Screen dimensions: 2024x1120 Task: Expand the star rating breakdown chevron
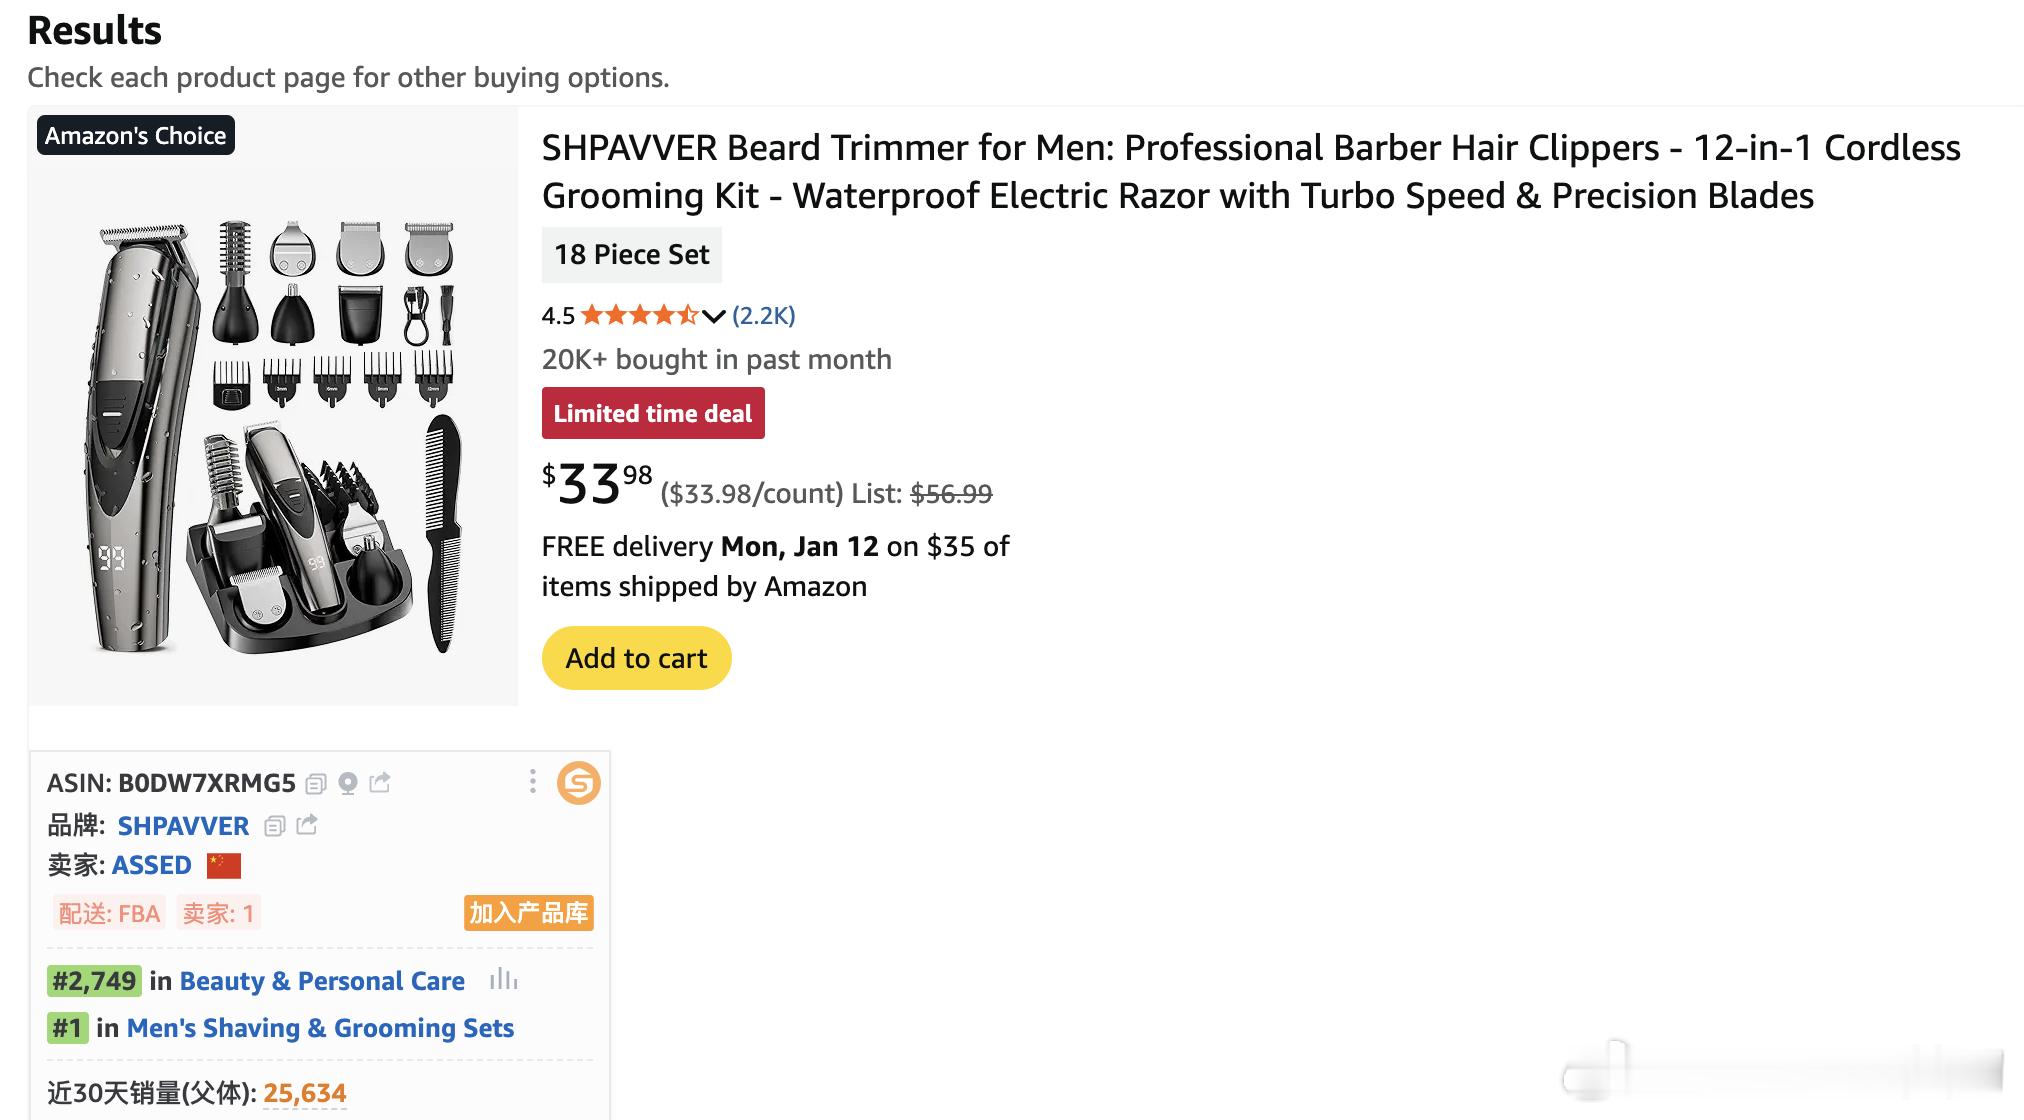tap(713, 317)
